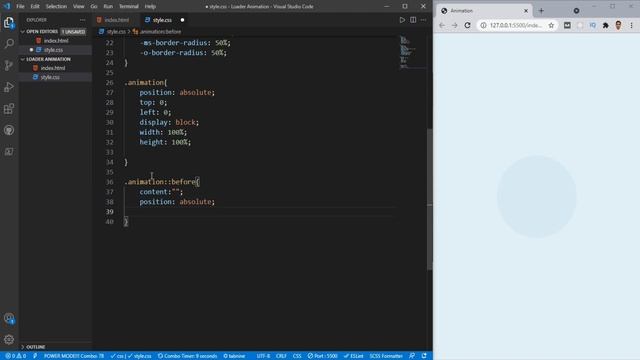Open the Extensions view
Image resolution: width=640 pixels, height=360 pixels.
(x=9, y=109)
